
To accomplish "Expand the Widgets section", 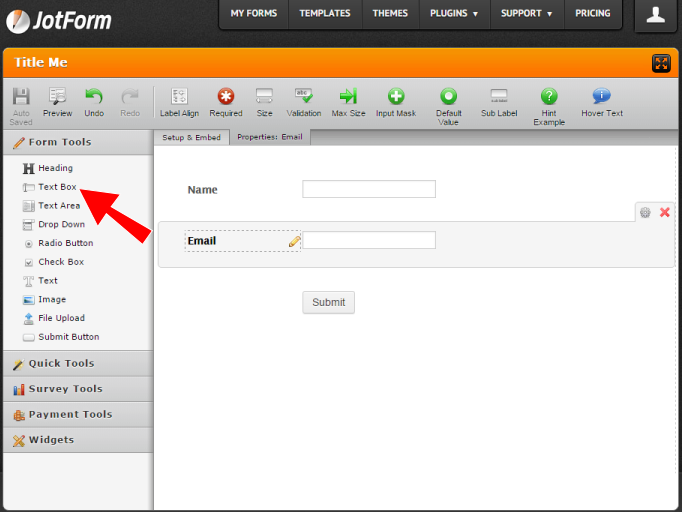I will click(x=78, y=440).
